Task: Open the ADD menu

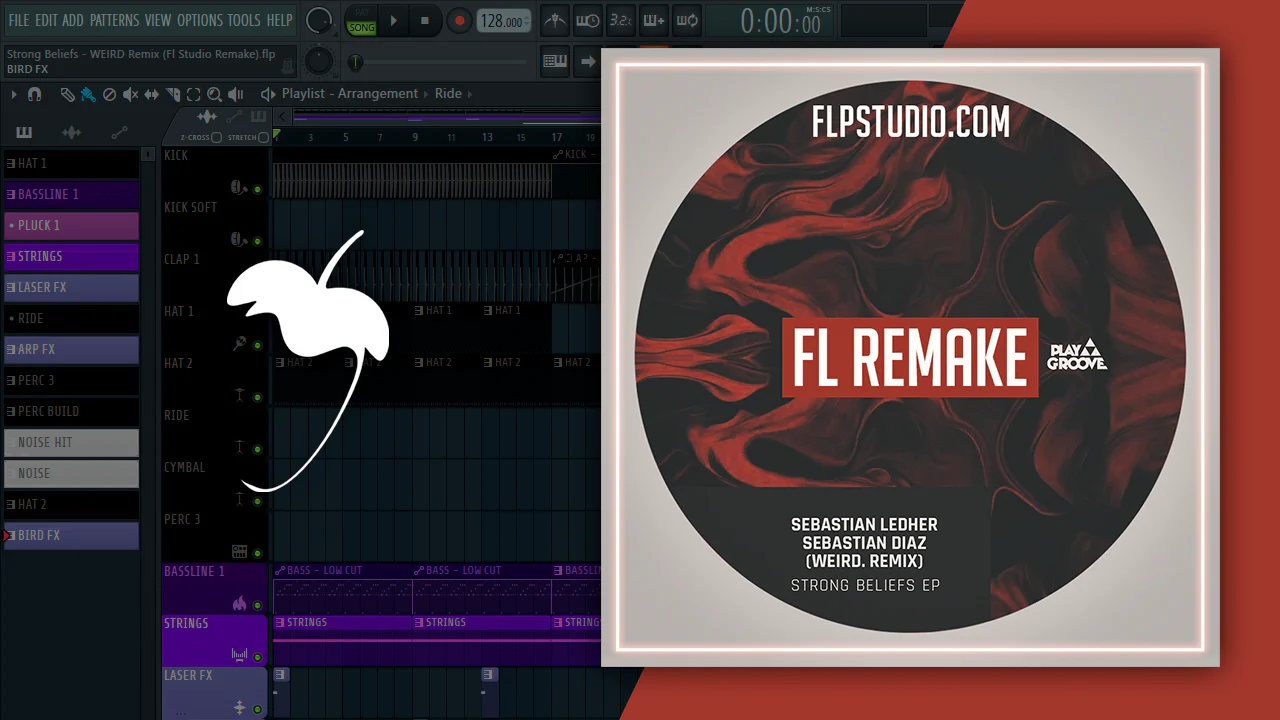Action: tap(73, 20)
